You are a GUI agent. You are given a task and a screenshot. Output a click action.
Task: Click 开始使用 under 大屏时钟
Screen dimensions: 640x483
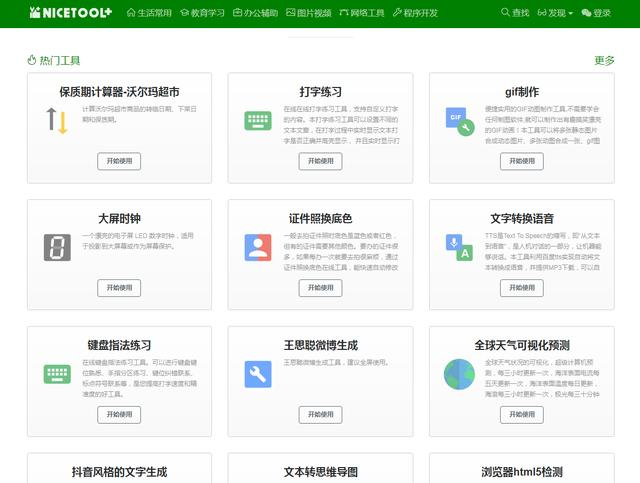119,288
